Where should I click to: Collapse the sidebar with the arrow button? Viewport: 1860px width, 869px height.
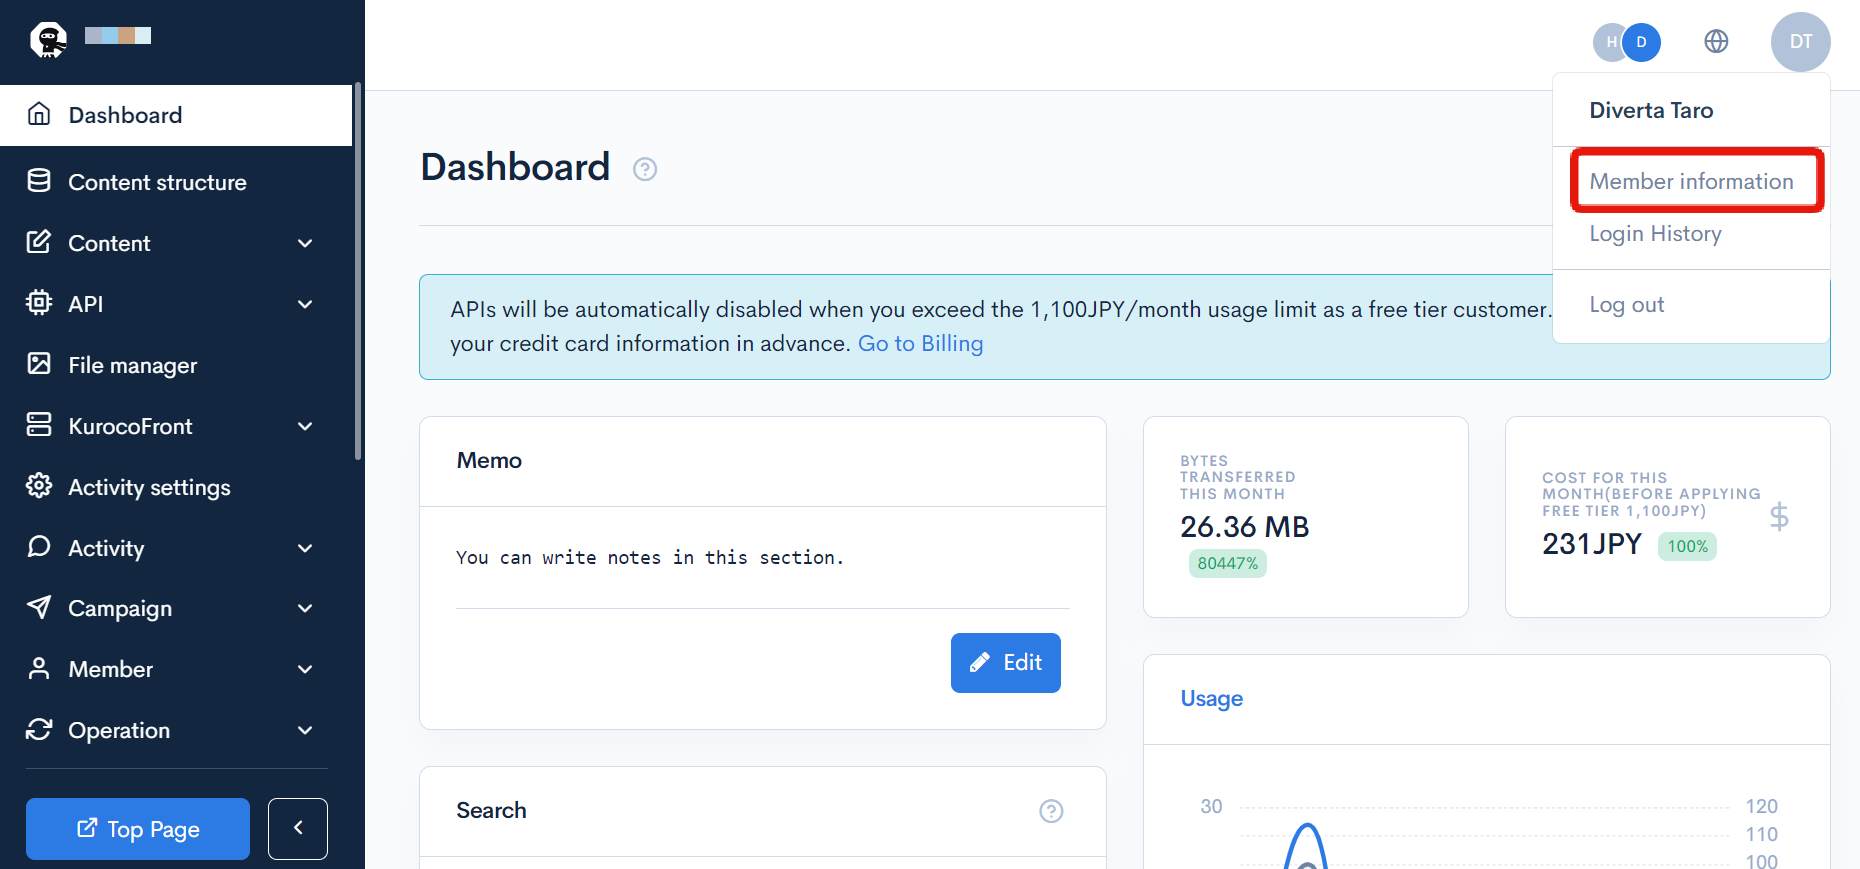point(297,828)
